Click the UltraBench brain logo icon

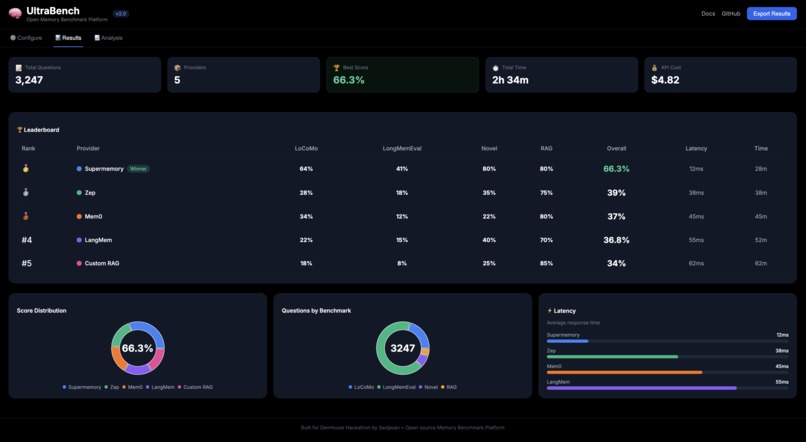pyautogui.click(x=15, y=14)
